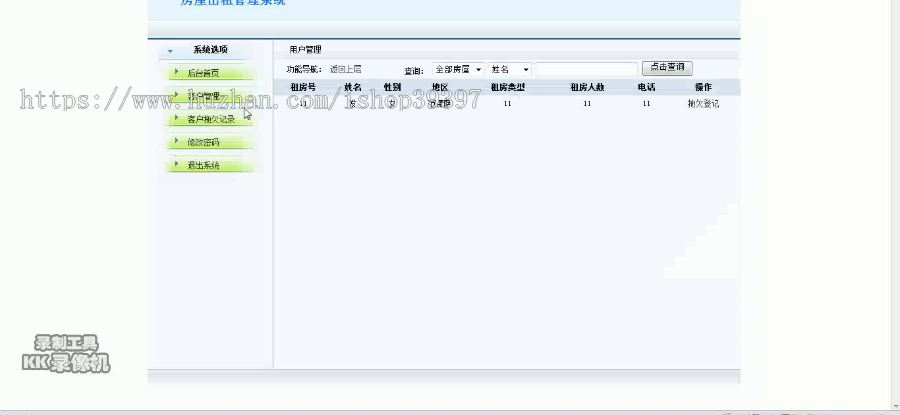The width and height of the screenshot is (900, 415).
Task: Focus the query text input box
Action: tap(587, 69)
